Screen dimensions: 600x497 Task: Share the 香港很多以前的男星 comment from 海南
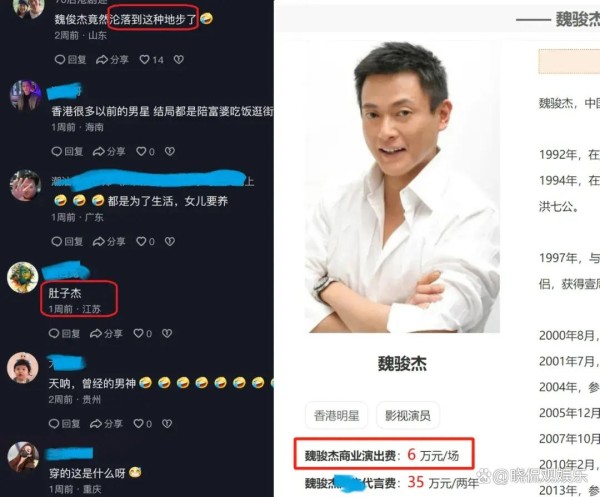pyautogui.click(x=109, y=152)
